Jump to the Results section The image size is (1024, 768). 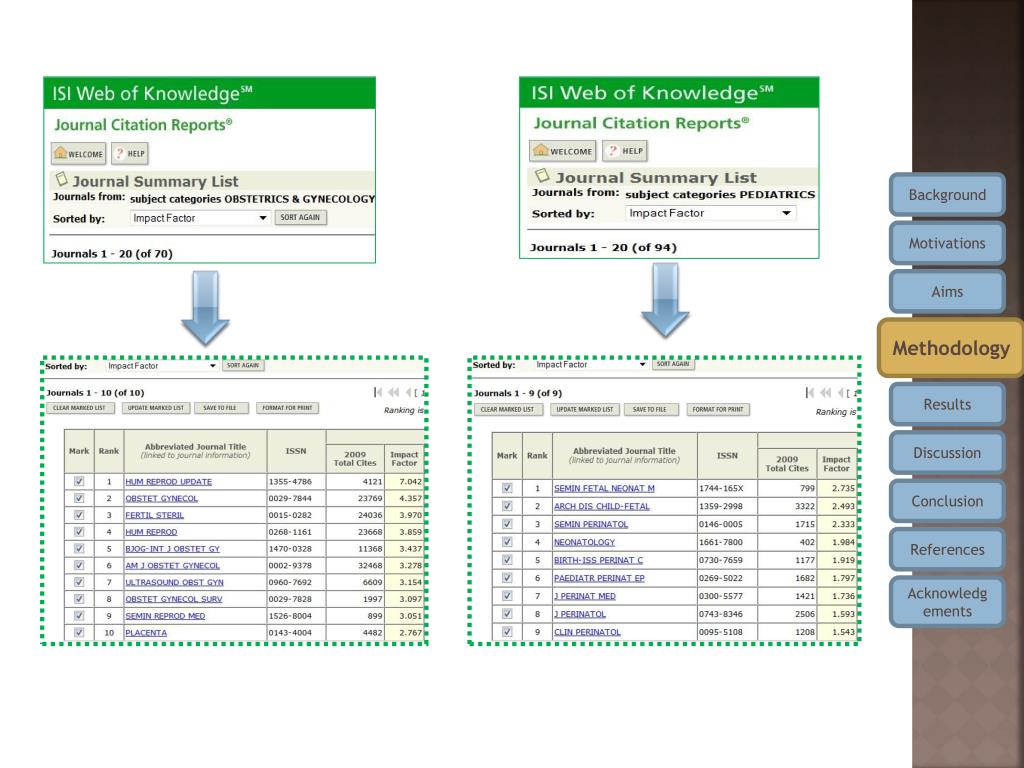(x=947, y=404)
